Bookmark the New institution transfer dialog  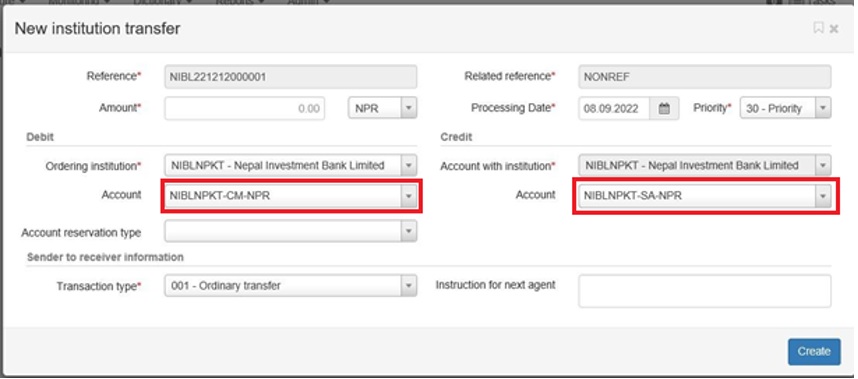pyautogui.click(x=819, y=28)
